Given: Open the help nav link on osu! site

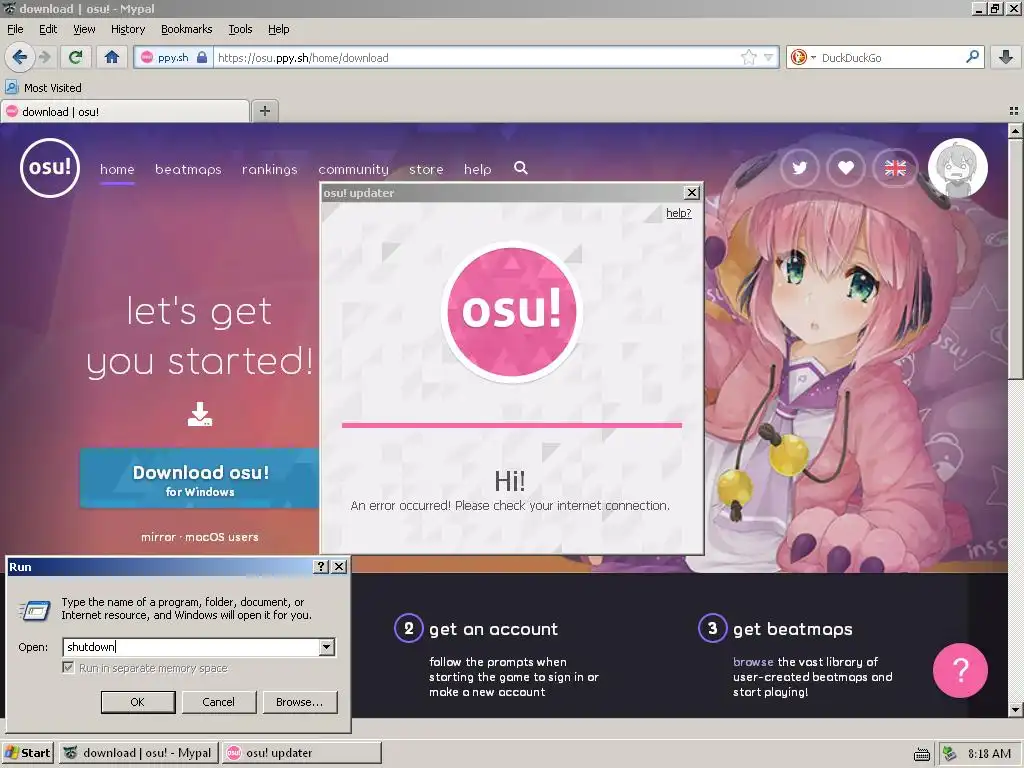Looking at the screenshot, I should pyautogui.click(x=477, y=169).
